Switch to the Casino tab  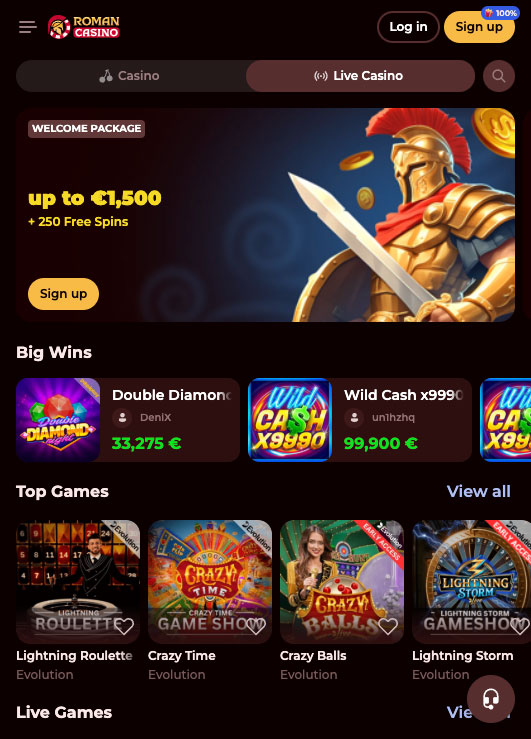(x=131, y=76)
